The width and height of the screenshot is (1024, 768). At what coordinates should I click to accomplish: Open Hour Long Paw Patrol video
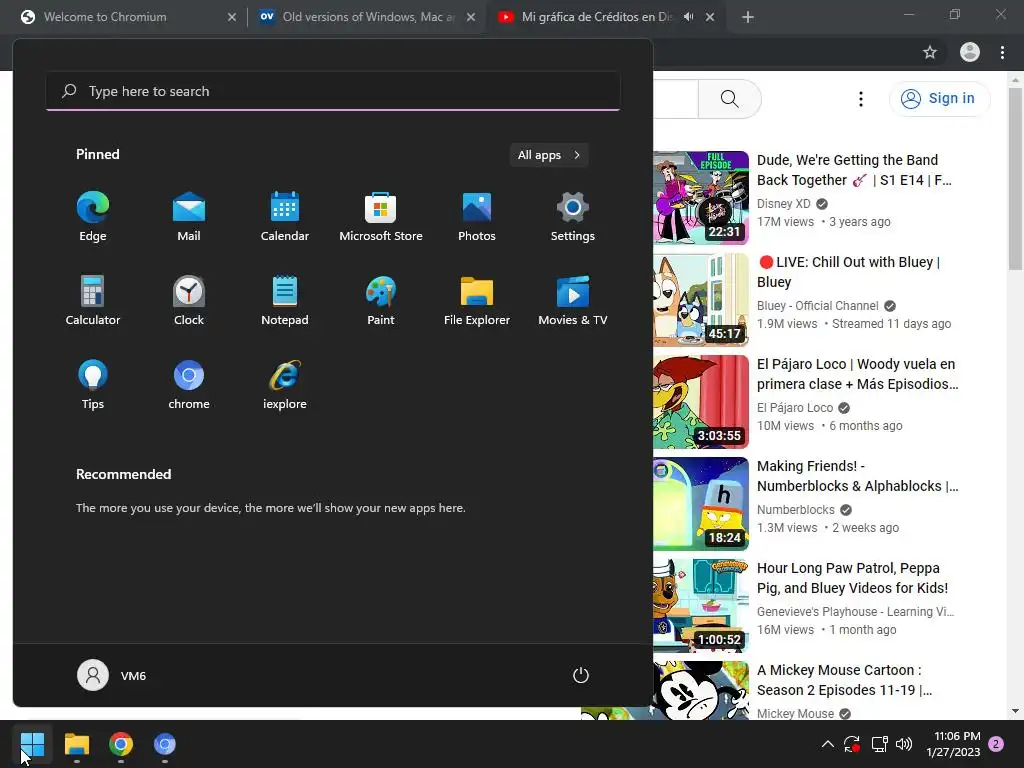pos(852,578)
